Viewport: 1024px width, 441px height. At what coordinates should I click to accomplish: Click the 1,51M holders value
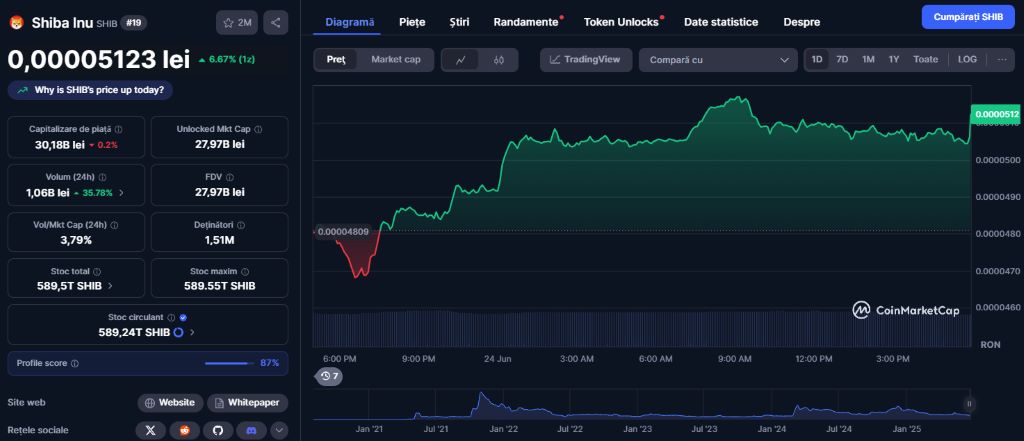click(219, 240)
